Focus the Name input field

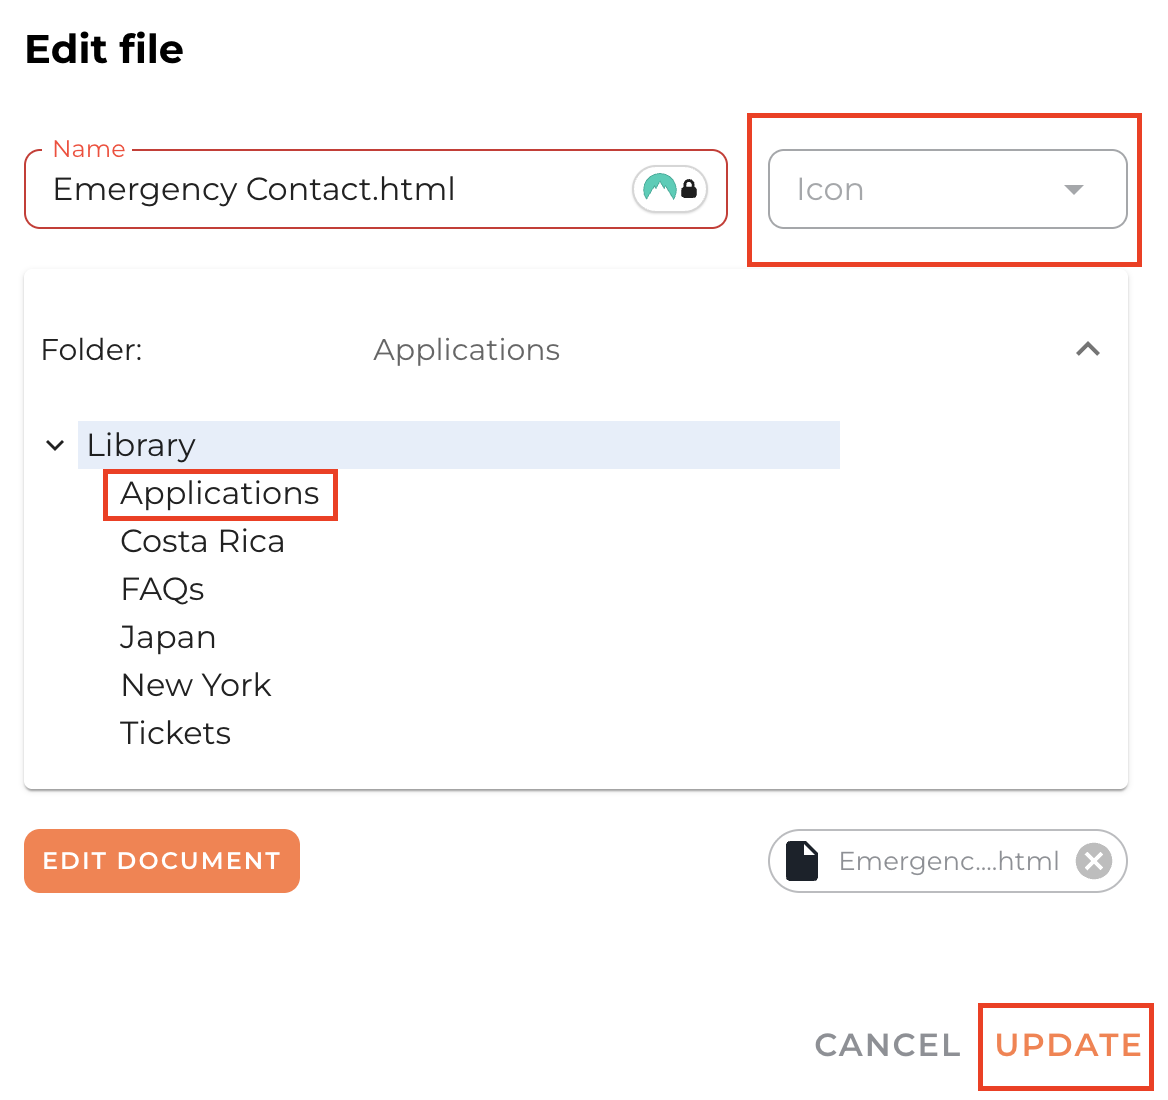(x=330, y=189)
